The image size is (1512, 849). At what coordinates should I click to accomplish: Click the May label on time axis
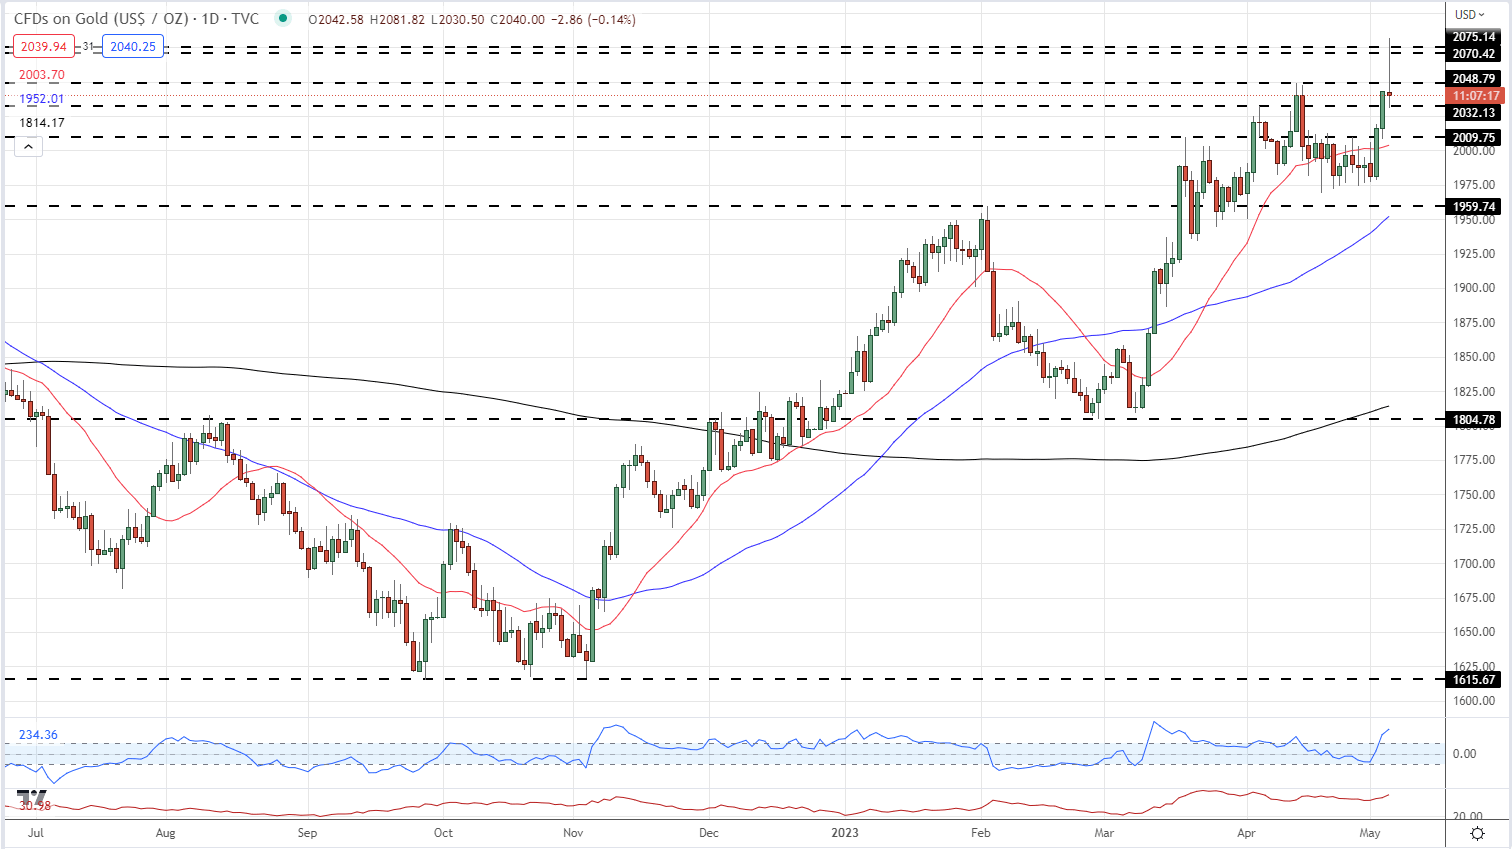pos(1371,832)
